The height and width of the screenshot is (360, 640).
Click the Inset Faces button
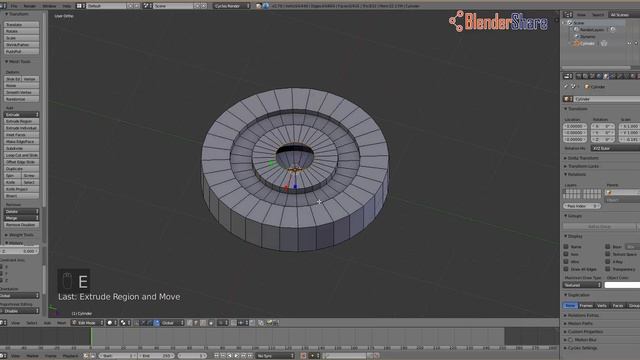[21, 135]
